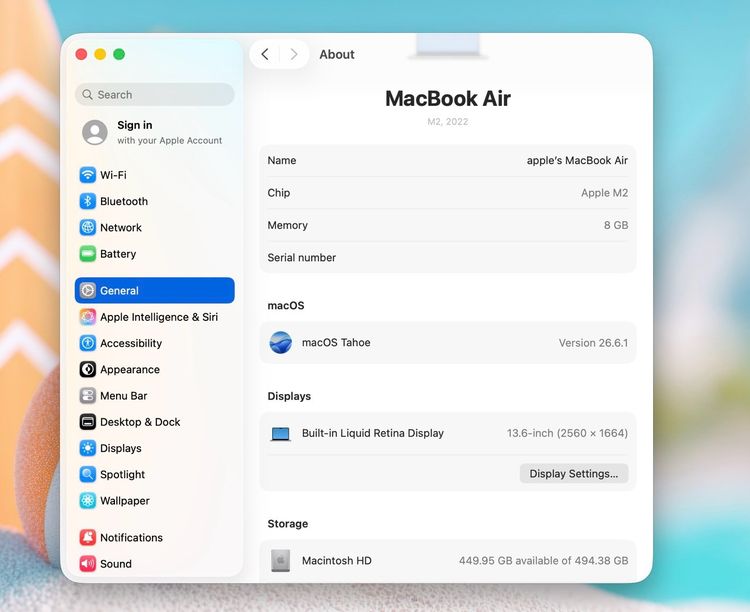Click Version 26.6.1 text
Viewport: 750px width, 612px height.
594,343
